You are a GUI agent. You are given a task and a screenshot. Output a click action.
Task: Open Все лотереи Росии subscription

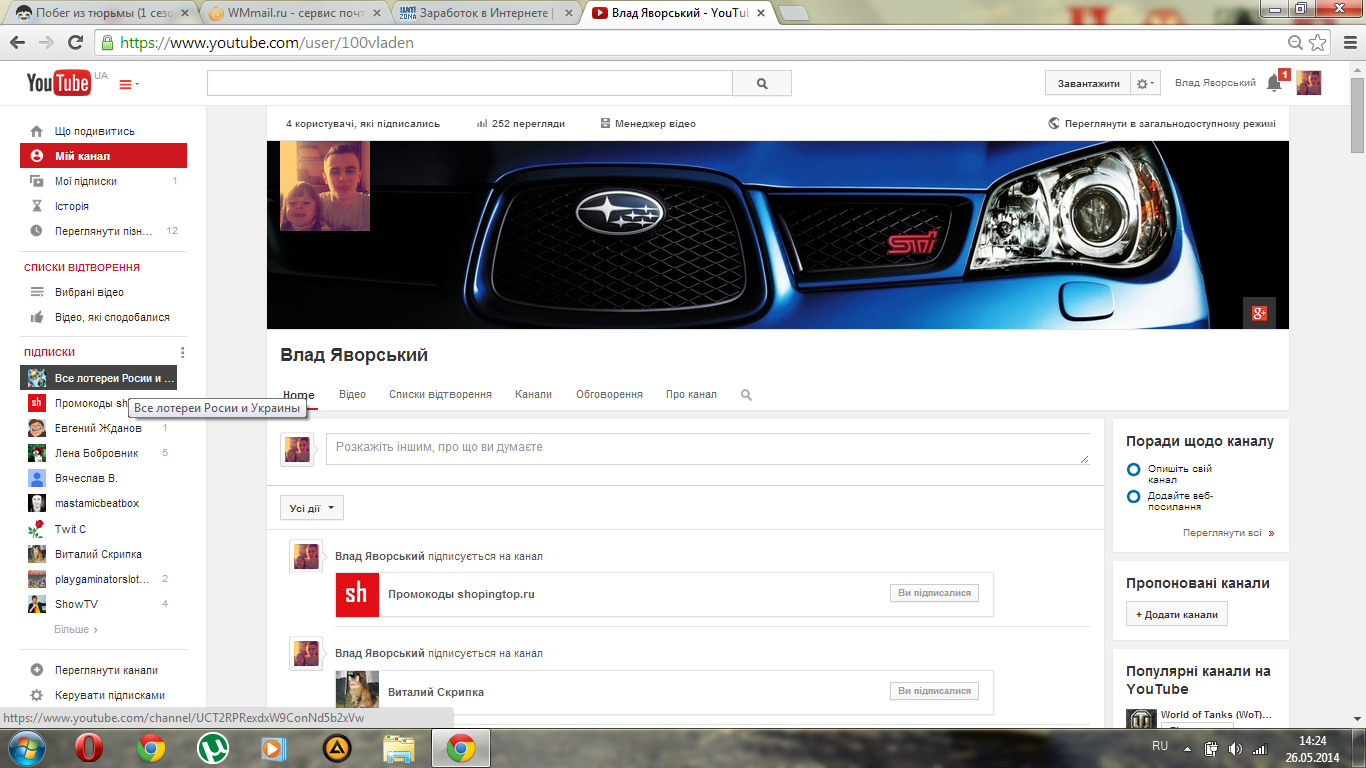pos(98,378)
